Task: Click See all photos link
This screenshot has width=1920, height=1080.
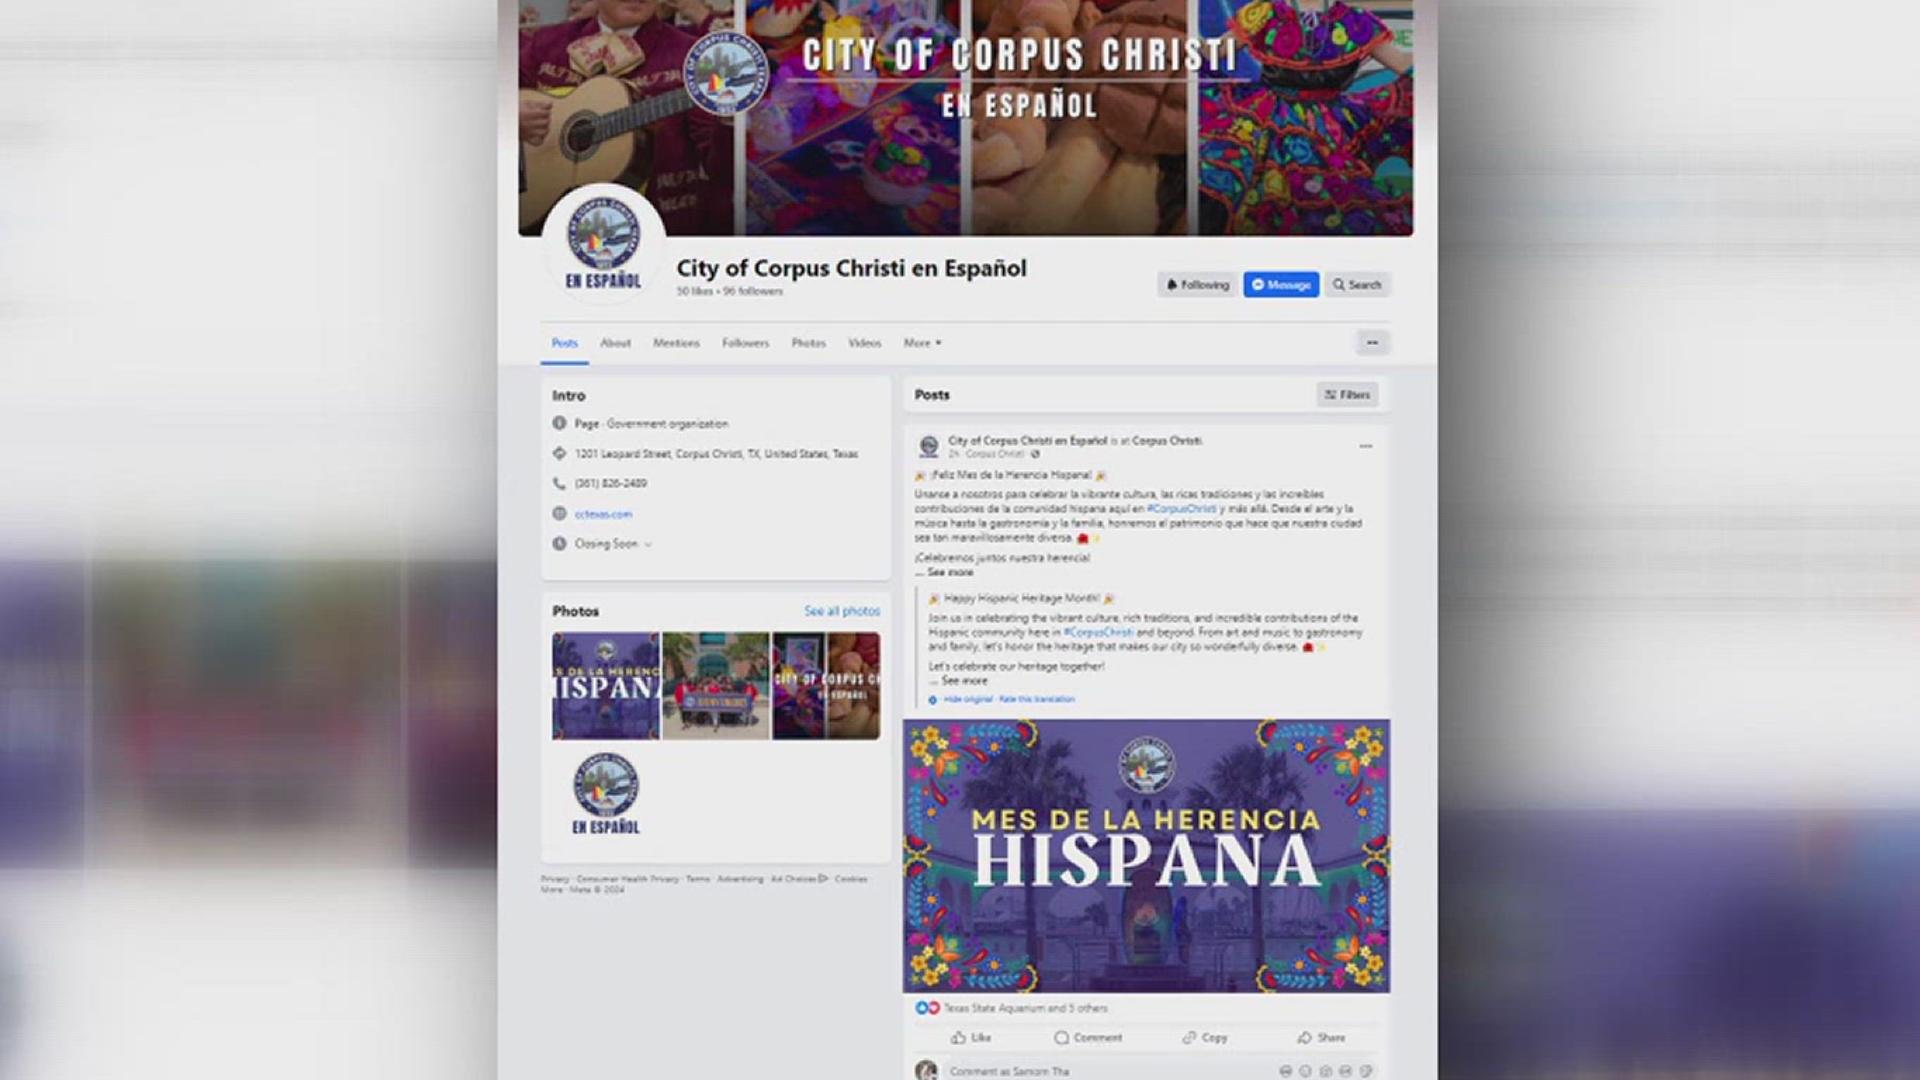Action: click(x=842, y=611)
